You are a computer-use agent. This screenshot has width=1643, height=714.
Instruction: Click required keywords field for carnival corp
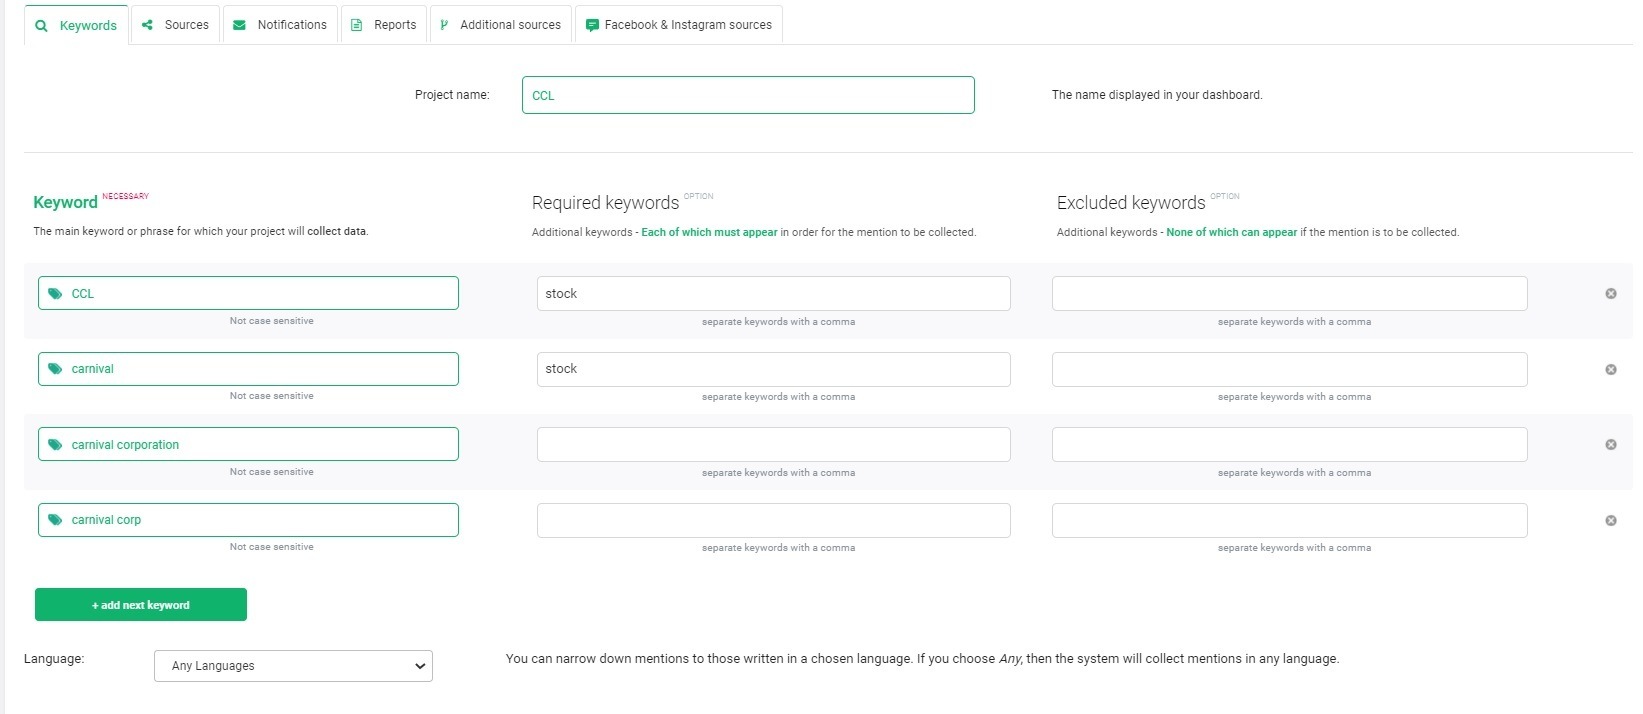point(774,520)
